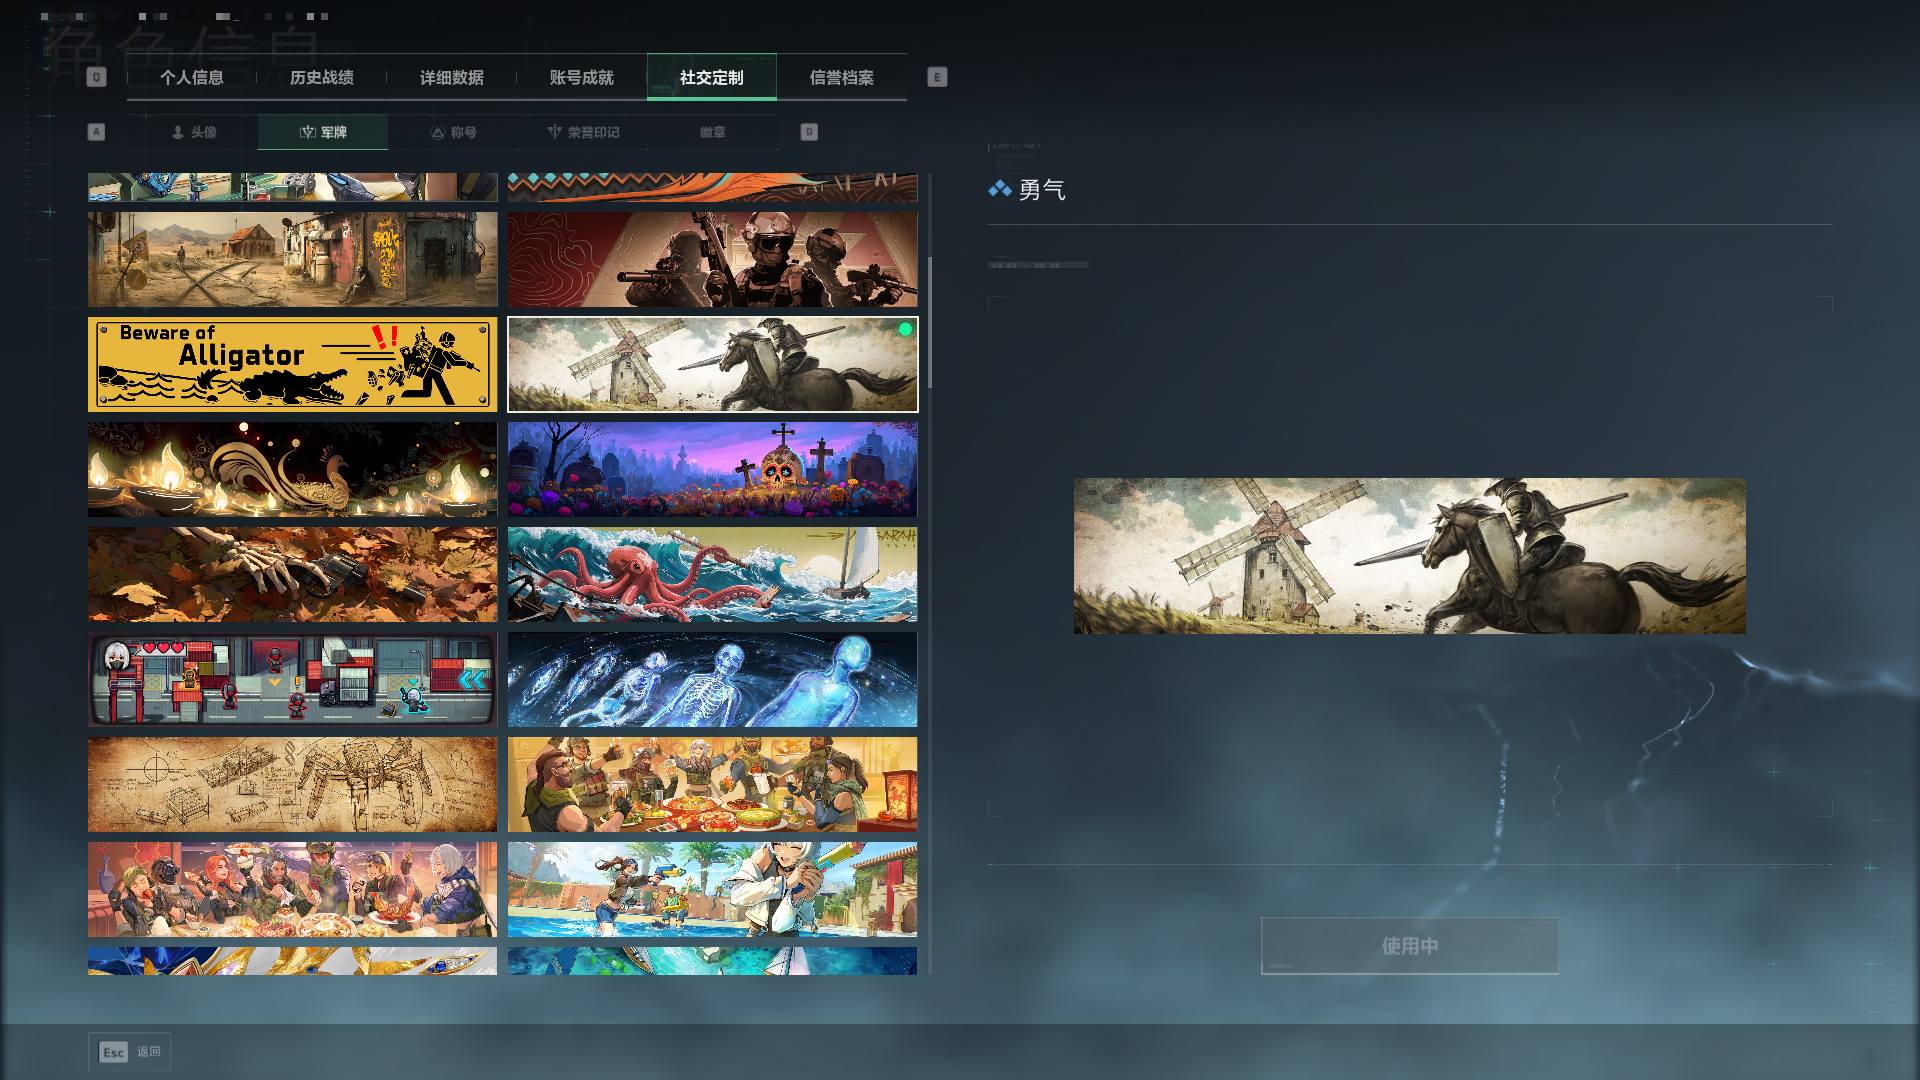Select the Beware of Alligator banner
The width and height of the screenshot is (1920, 1080).
pos(292,365)
